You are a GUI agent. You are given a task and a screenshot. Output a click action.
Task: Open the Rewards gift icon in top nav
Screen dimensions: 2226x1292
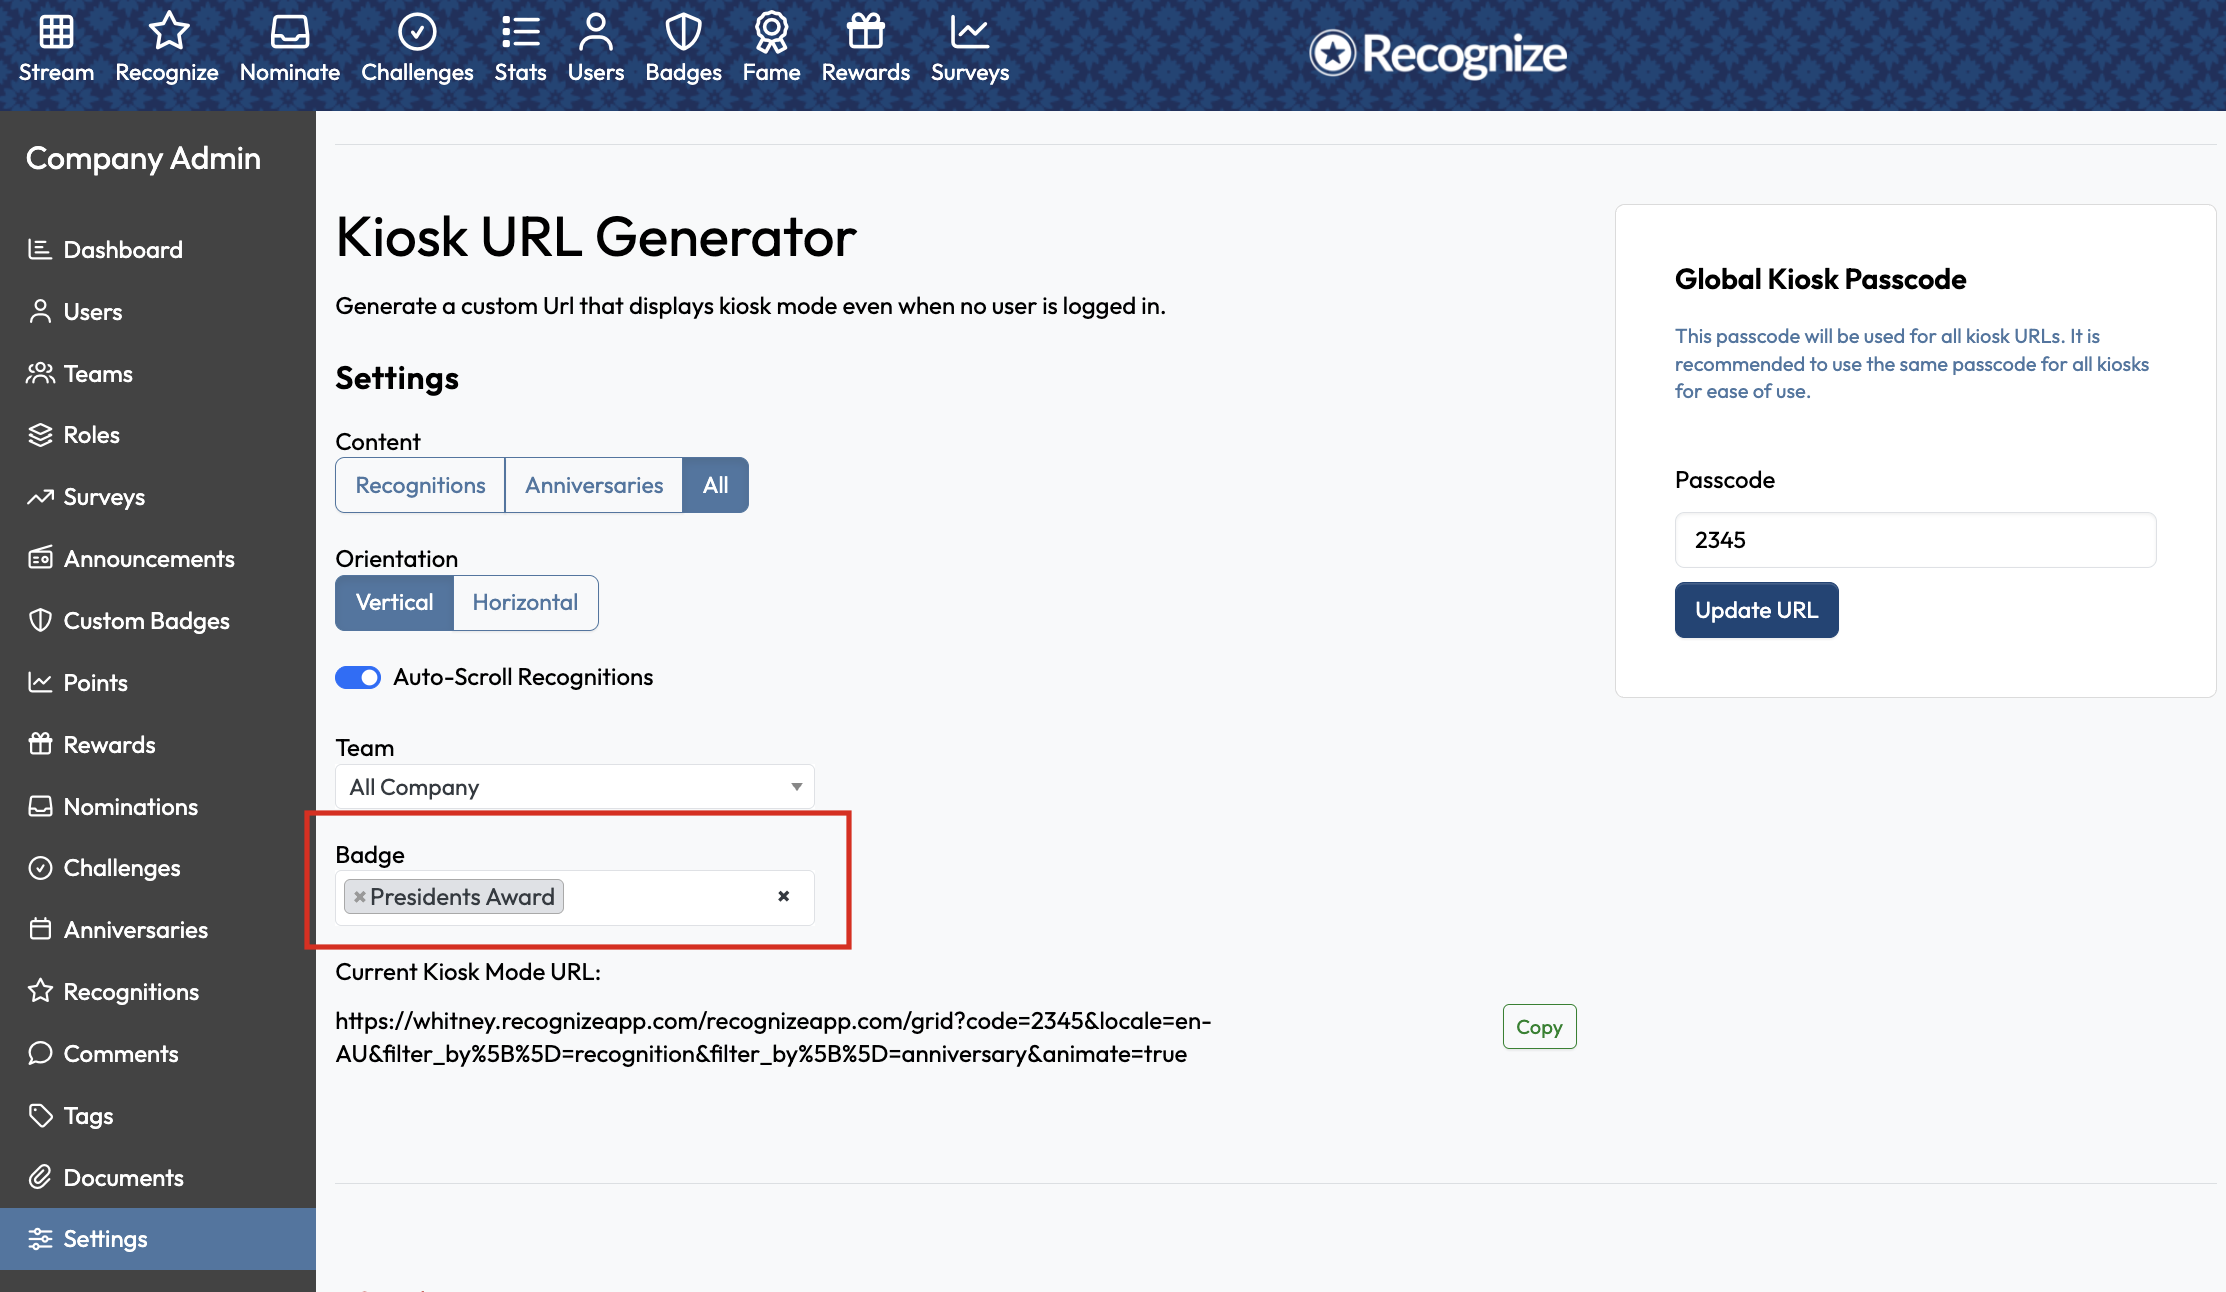[x=865, y=32]
